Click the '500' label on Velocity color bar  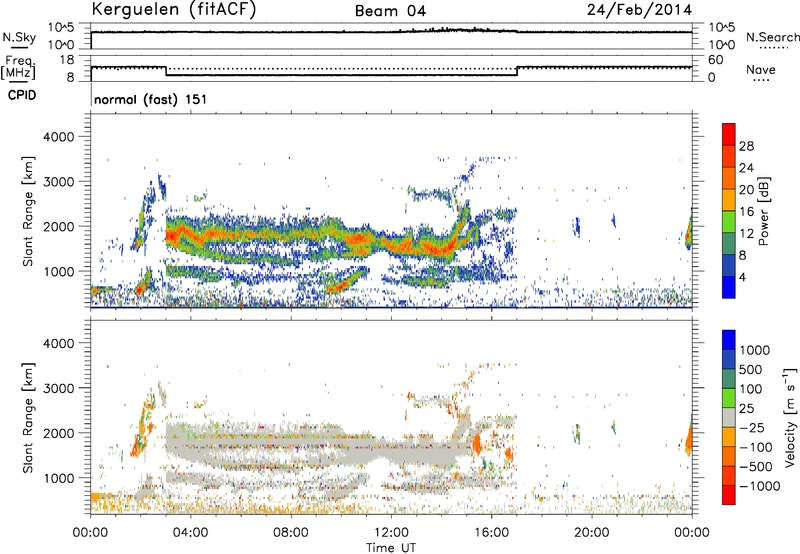[x=751, y=369]
